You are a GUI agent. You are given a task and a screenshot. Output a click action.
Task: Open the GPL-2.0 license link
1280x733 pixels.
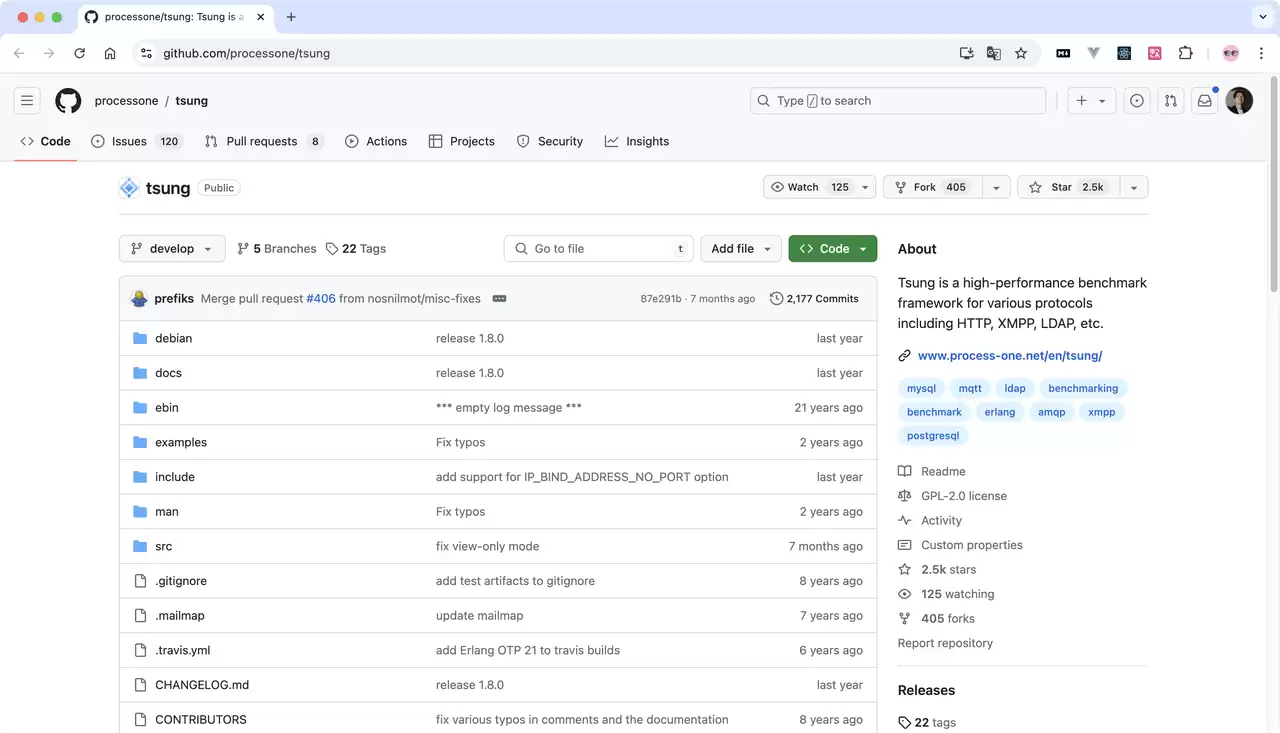[x=964, y=496]
